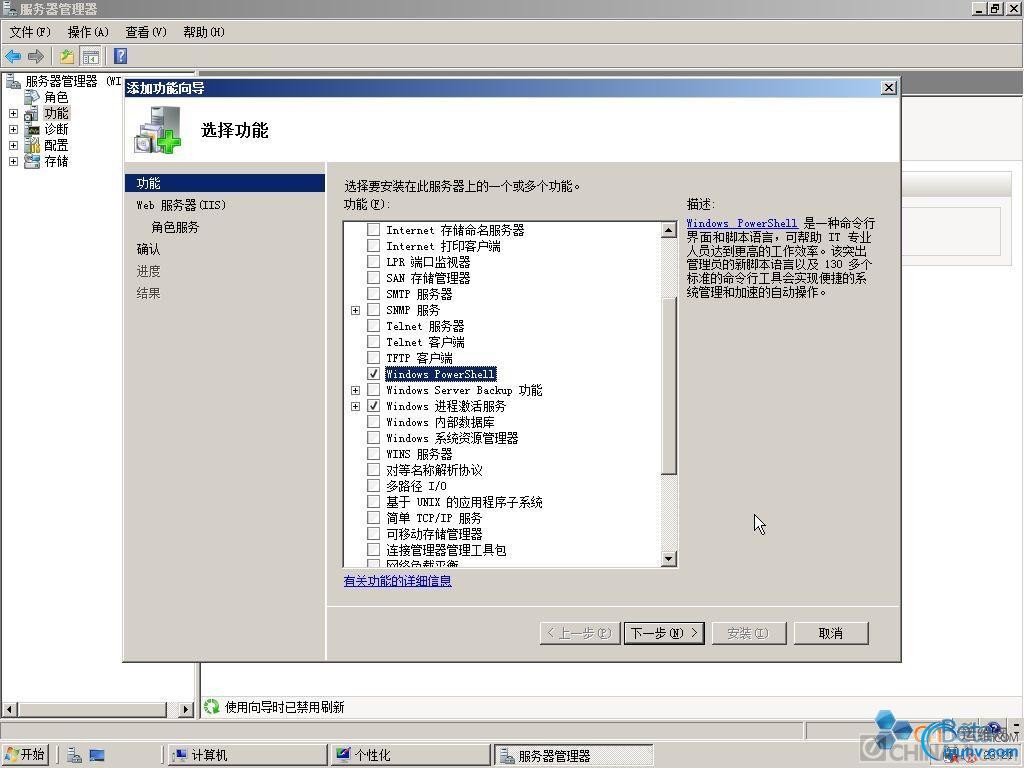Open the 操作(A) menu
This screenshot has width=1024, height=768.
(x=88, y=32)
